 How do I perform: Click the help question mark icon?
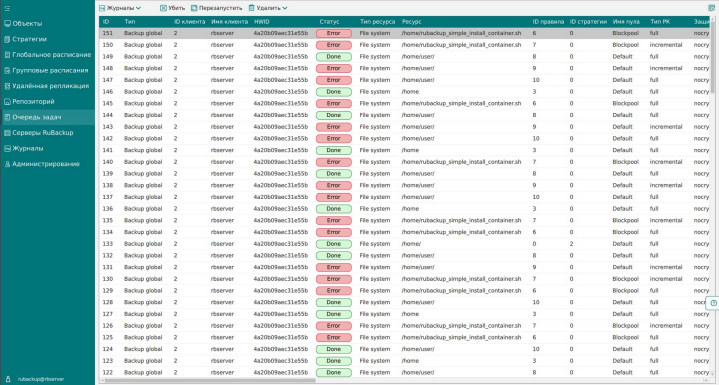click(x=713, y=303)
